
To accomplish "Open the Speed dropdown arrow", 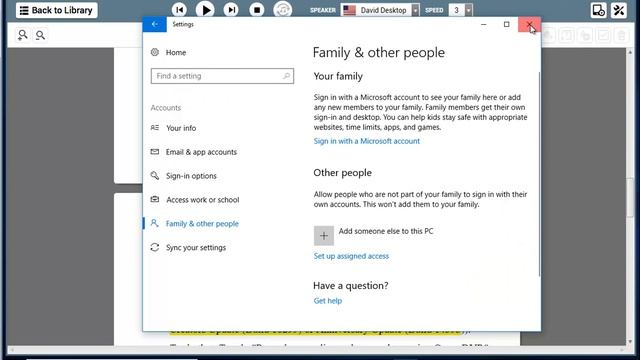I will [x=469, y=10].
